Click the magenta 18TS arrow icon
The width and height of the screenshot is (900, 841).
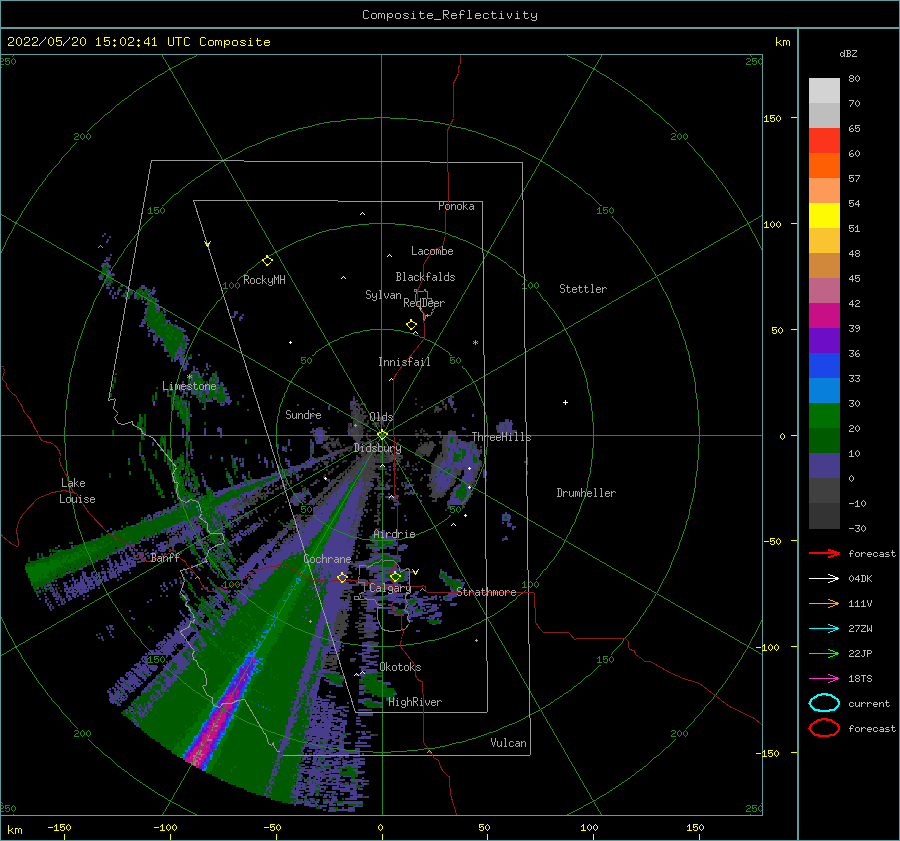click(x=824, y=679)
